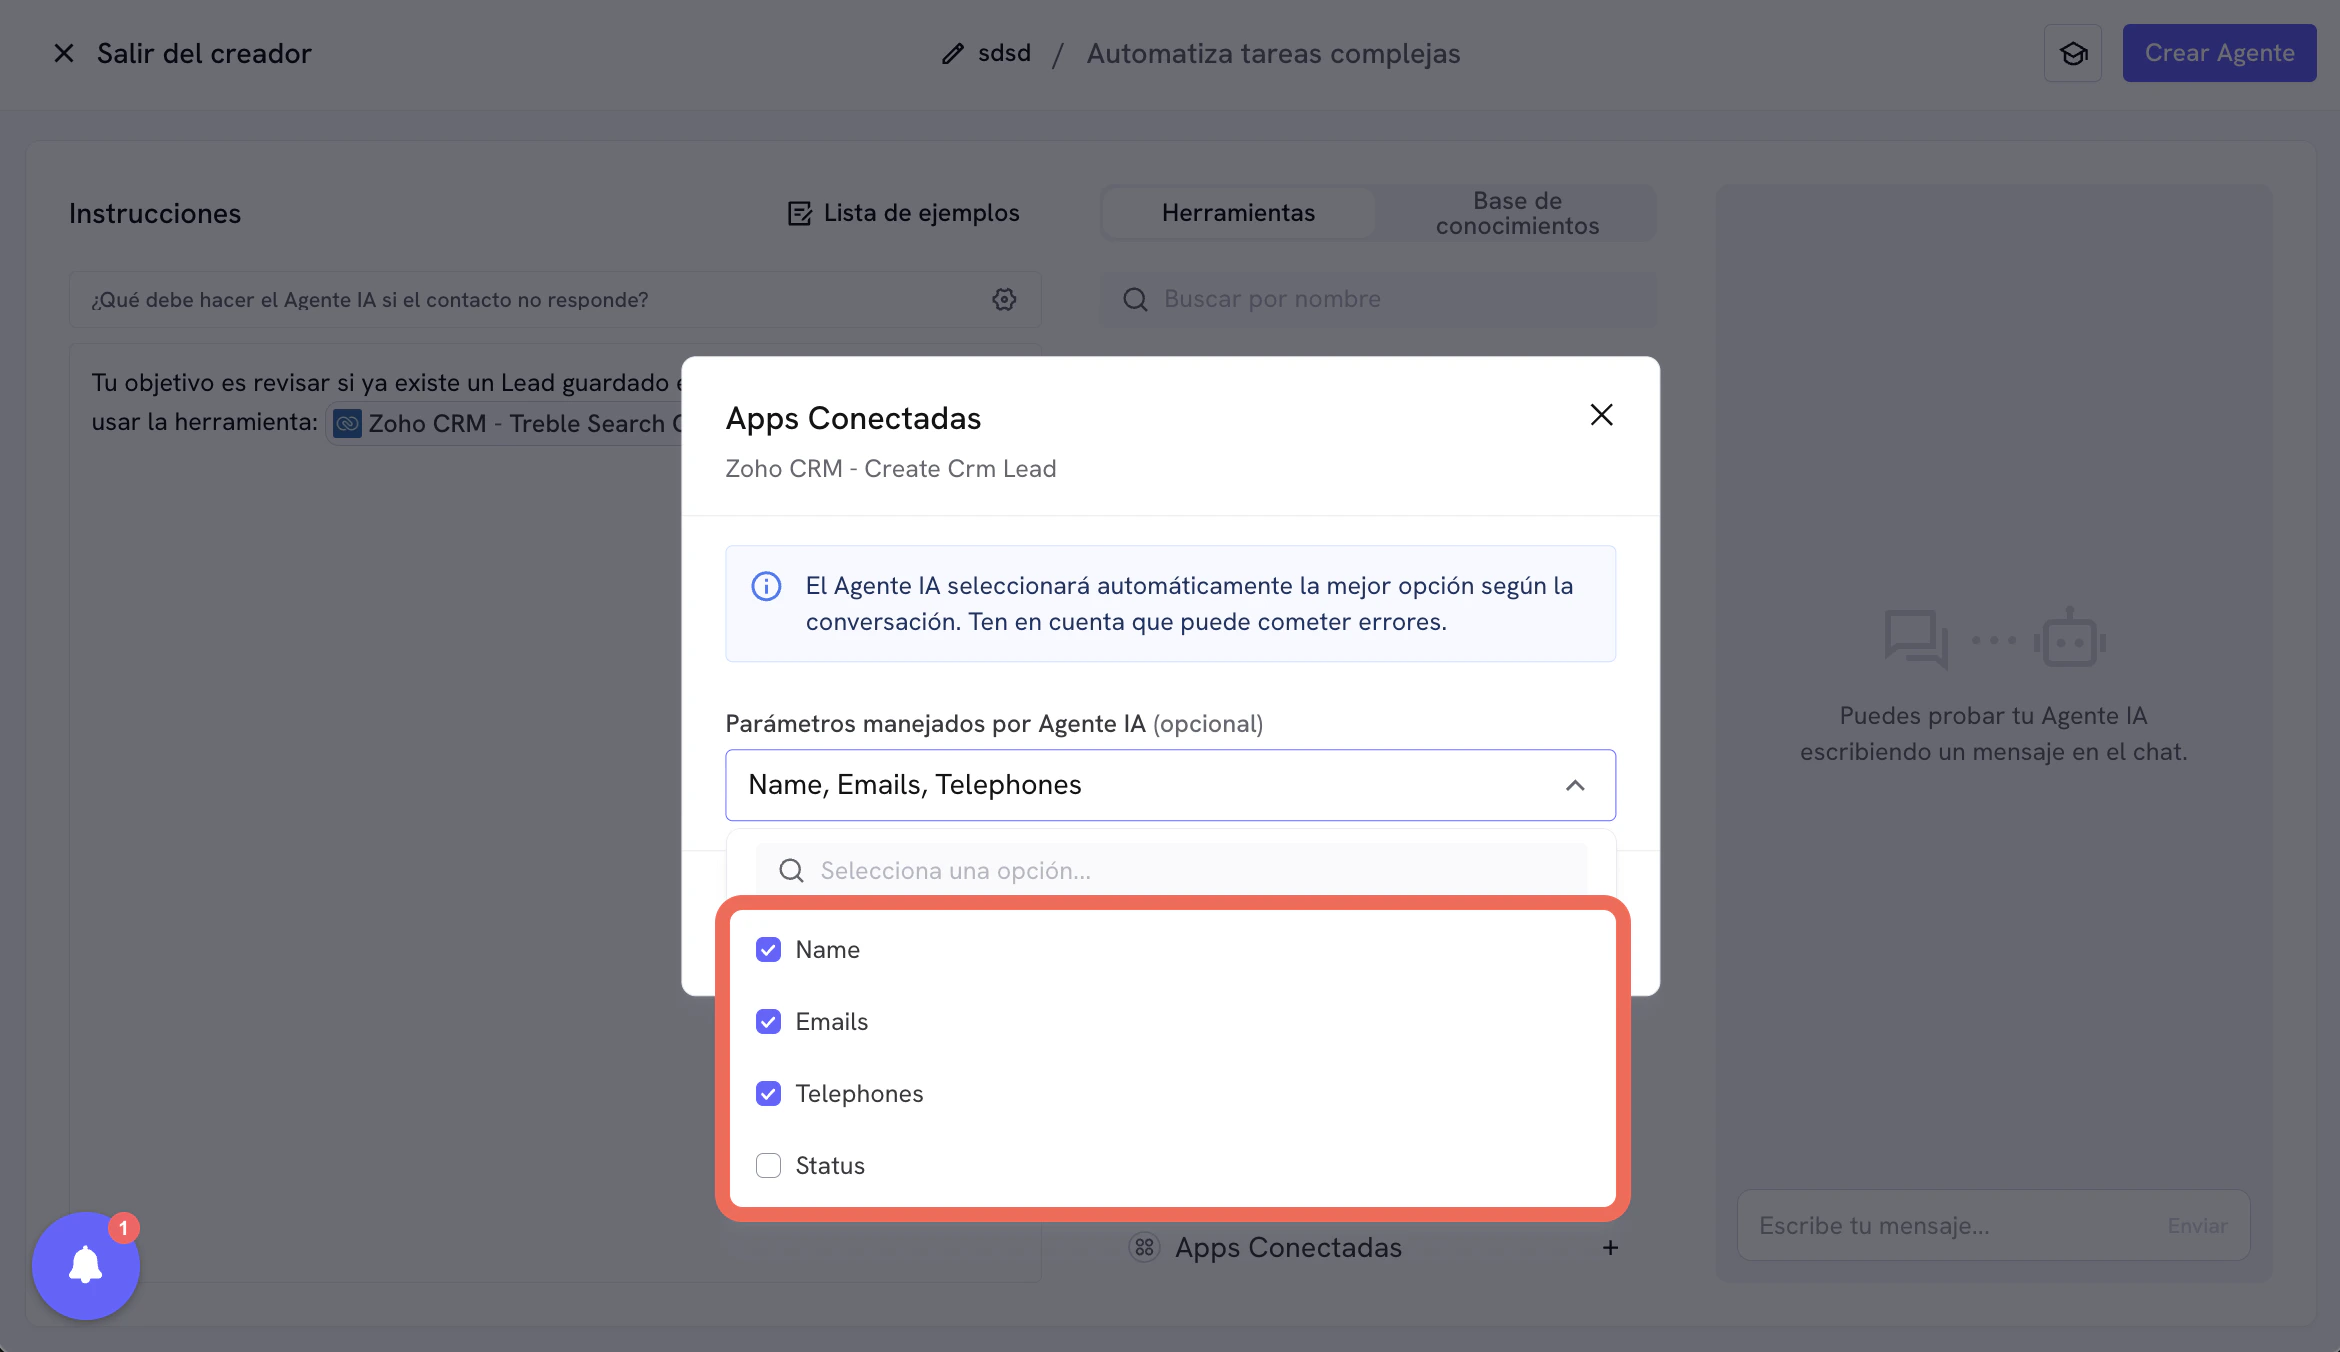Click the Apps Conectadas grid icon at bottom

pos(1144,1247)
